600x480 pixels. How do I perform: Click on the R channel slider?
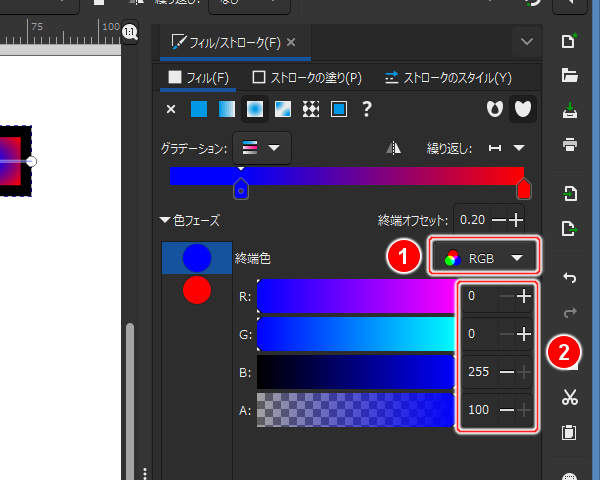pos(355,296)
